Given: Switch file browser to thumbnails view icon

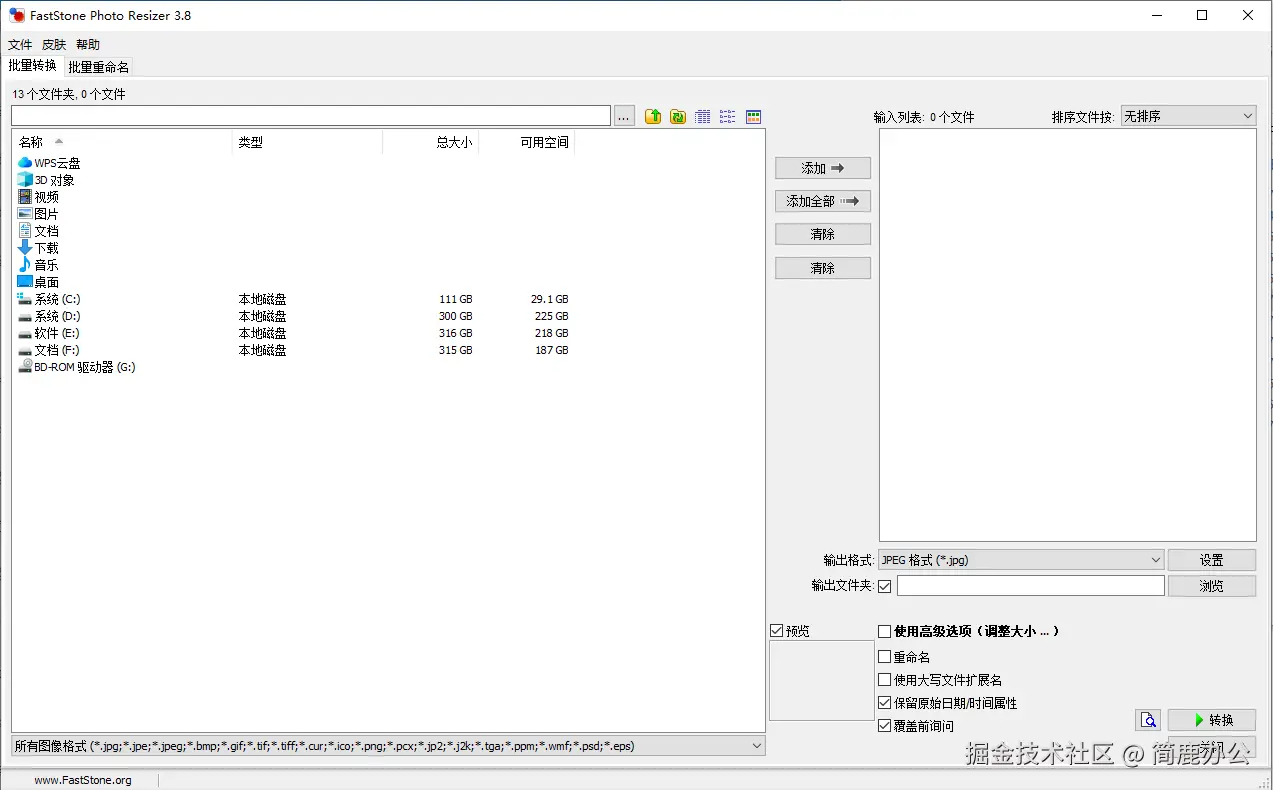Looking at the screenshot, I should (x=754, y=117).
